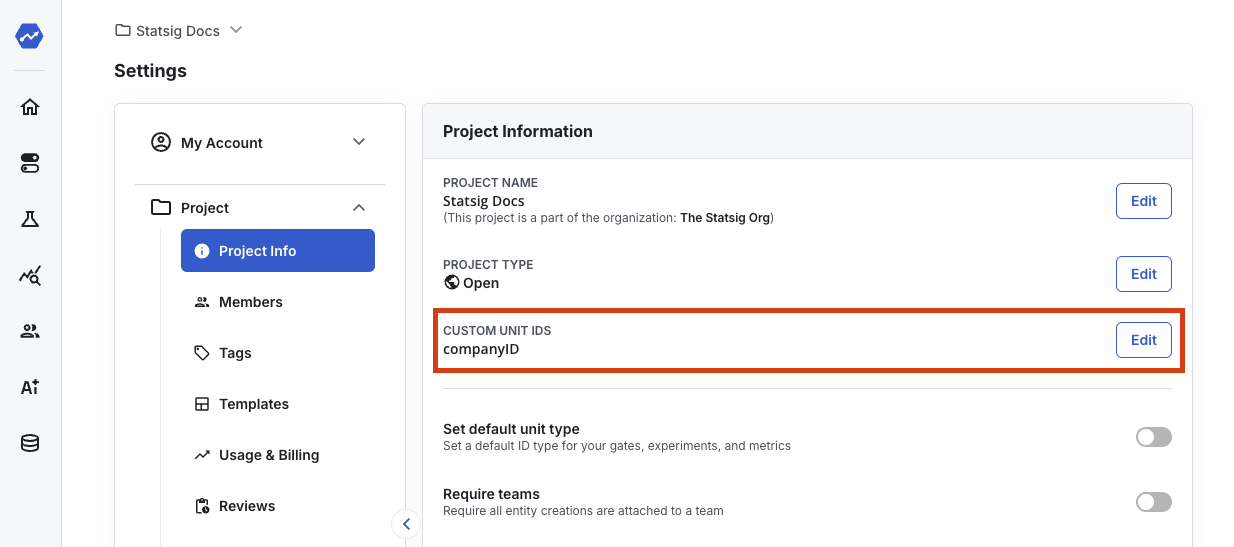Edit the custom unit IDs

click(x=1144, y=340)
